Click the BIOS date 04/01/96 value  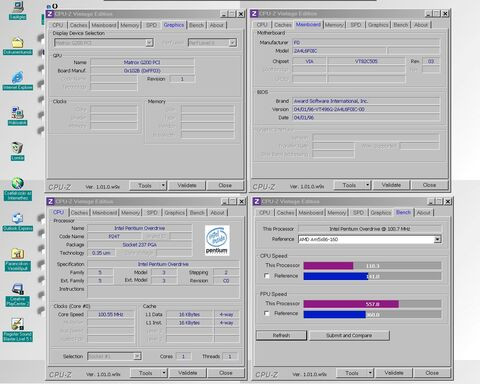click(x=366, y=117)
